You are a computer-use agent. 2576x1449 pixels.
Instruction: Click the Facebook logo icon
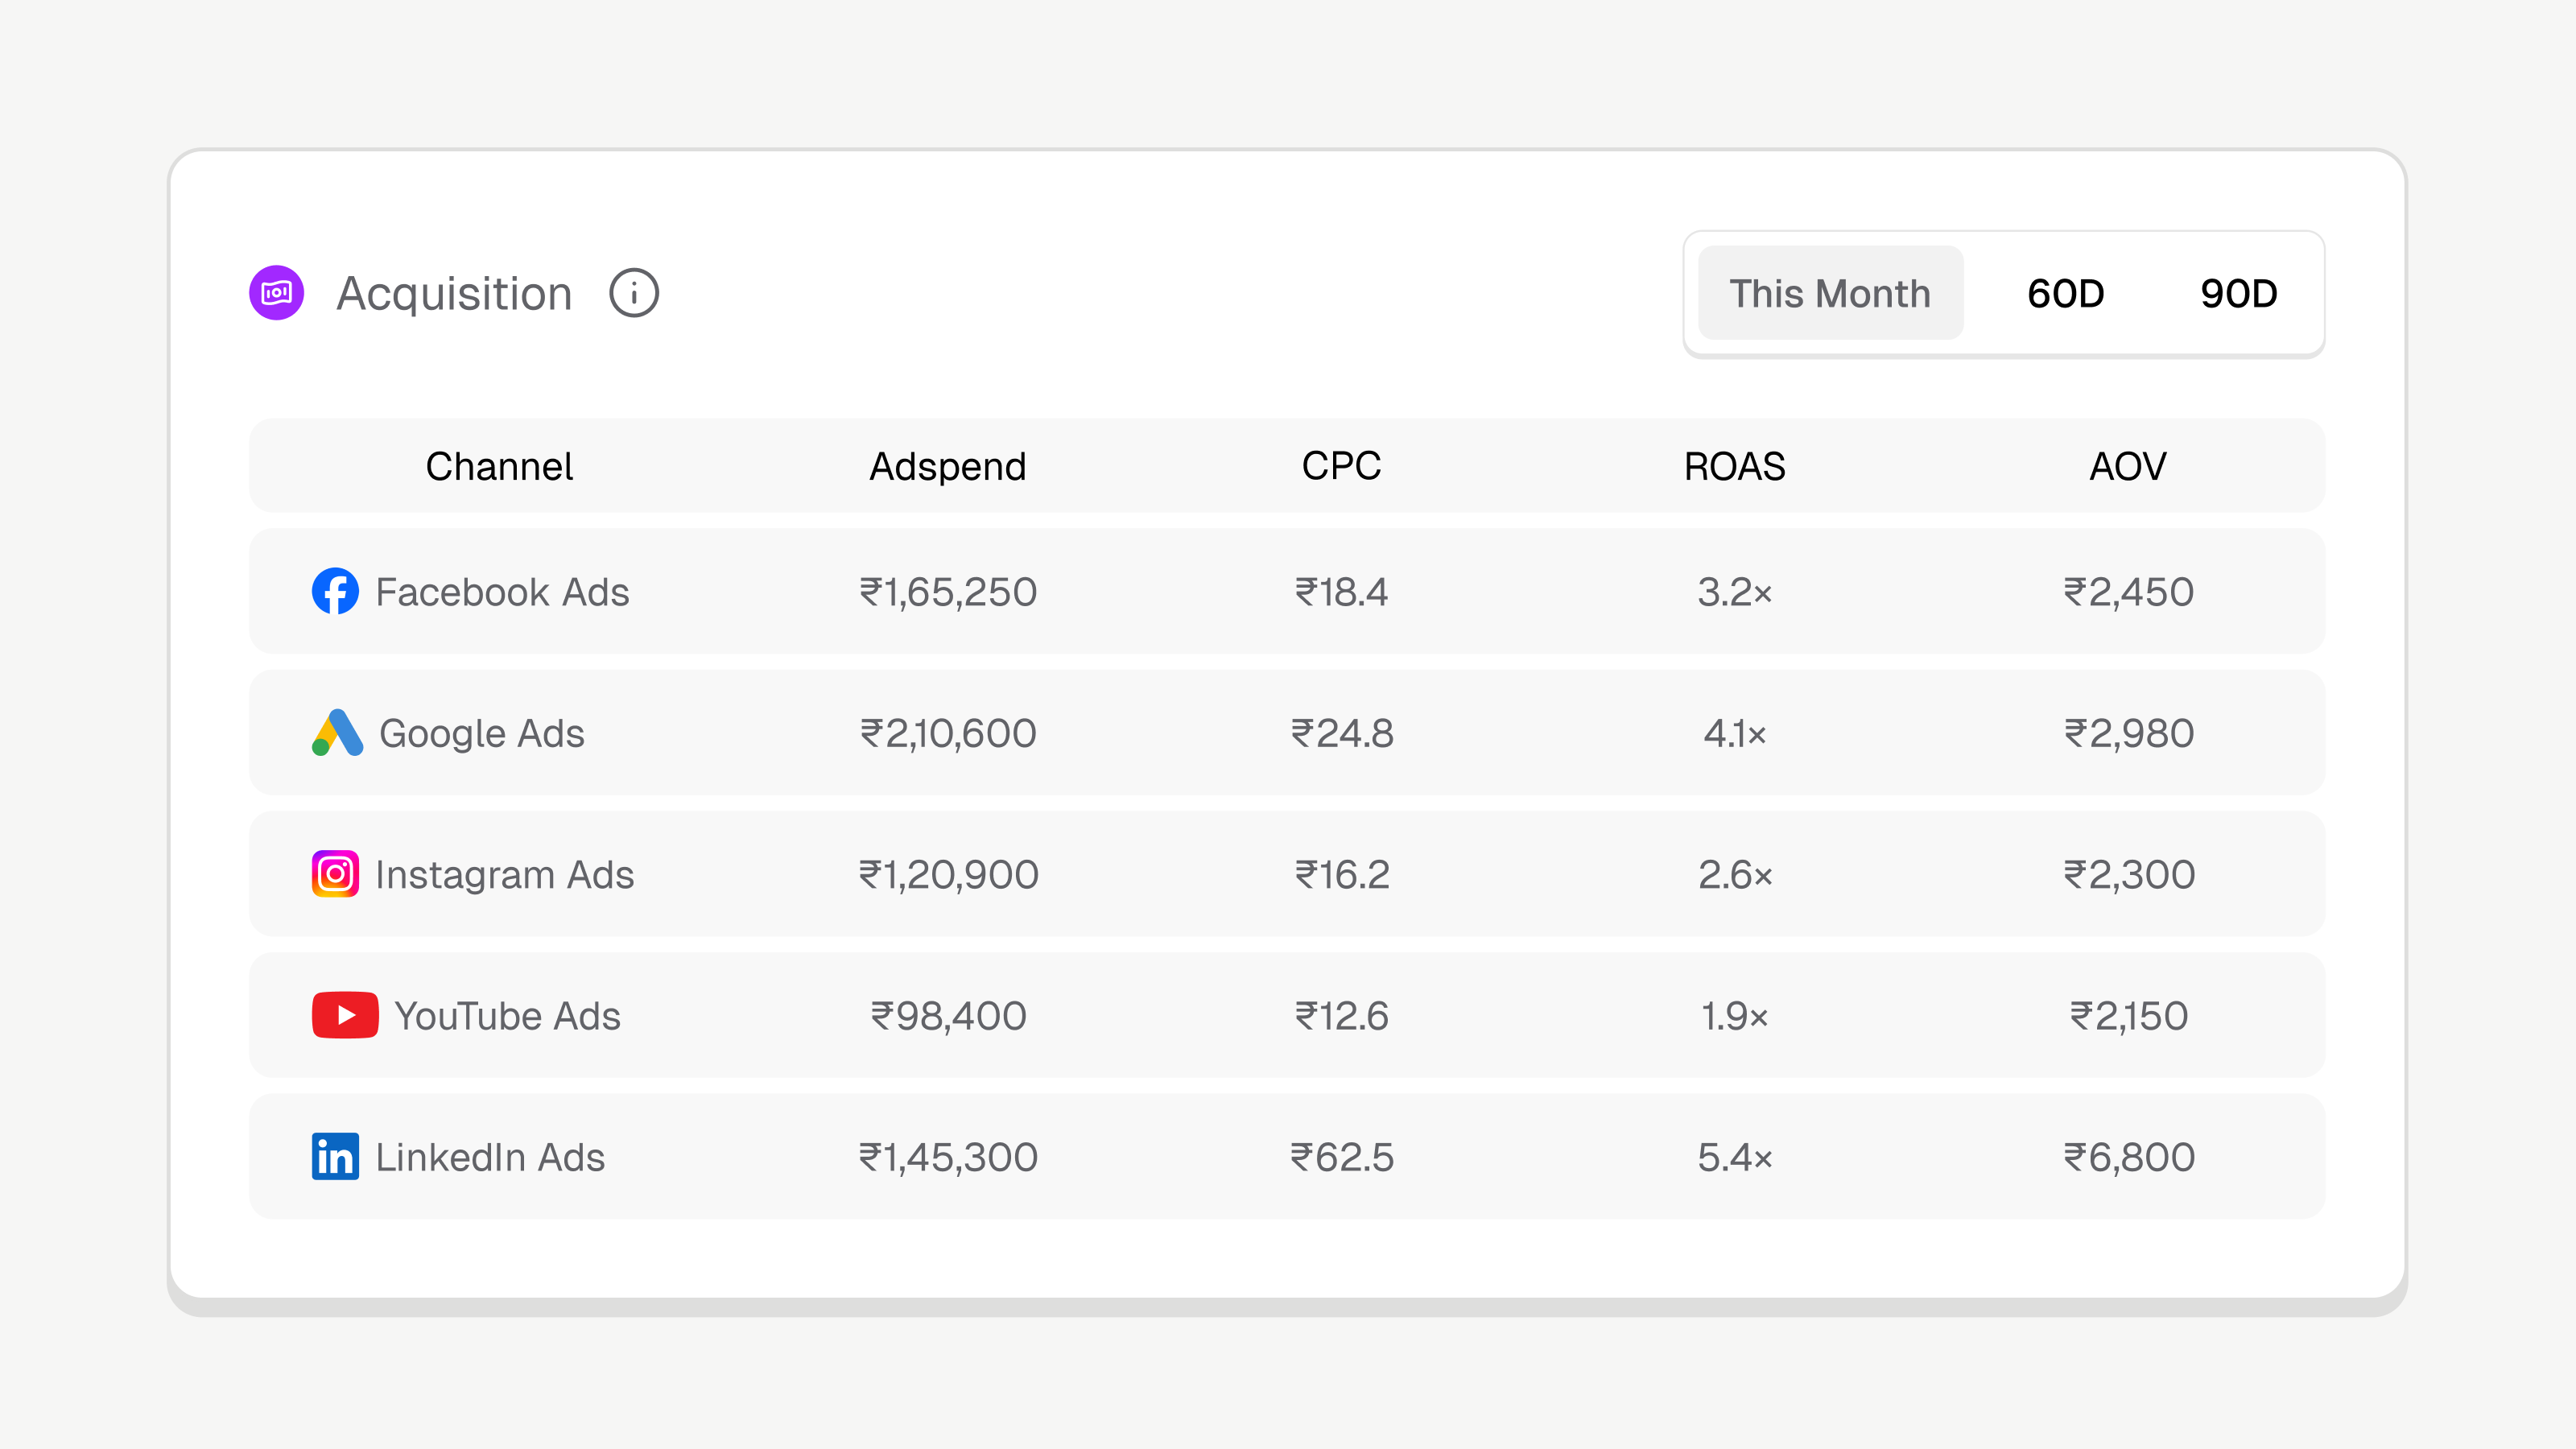pos(335,591)
